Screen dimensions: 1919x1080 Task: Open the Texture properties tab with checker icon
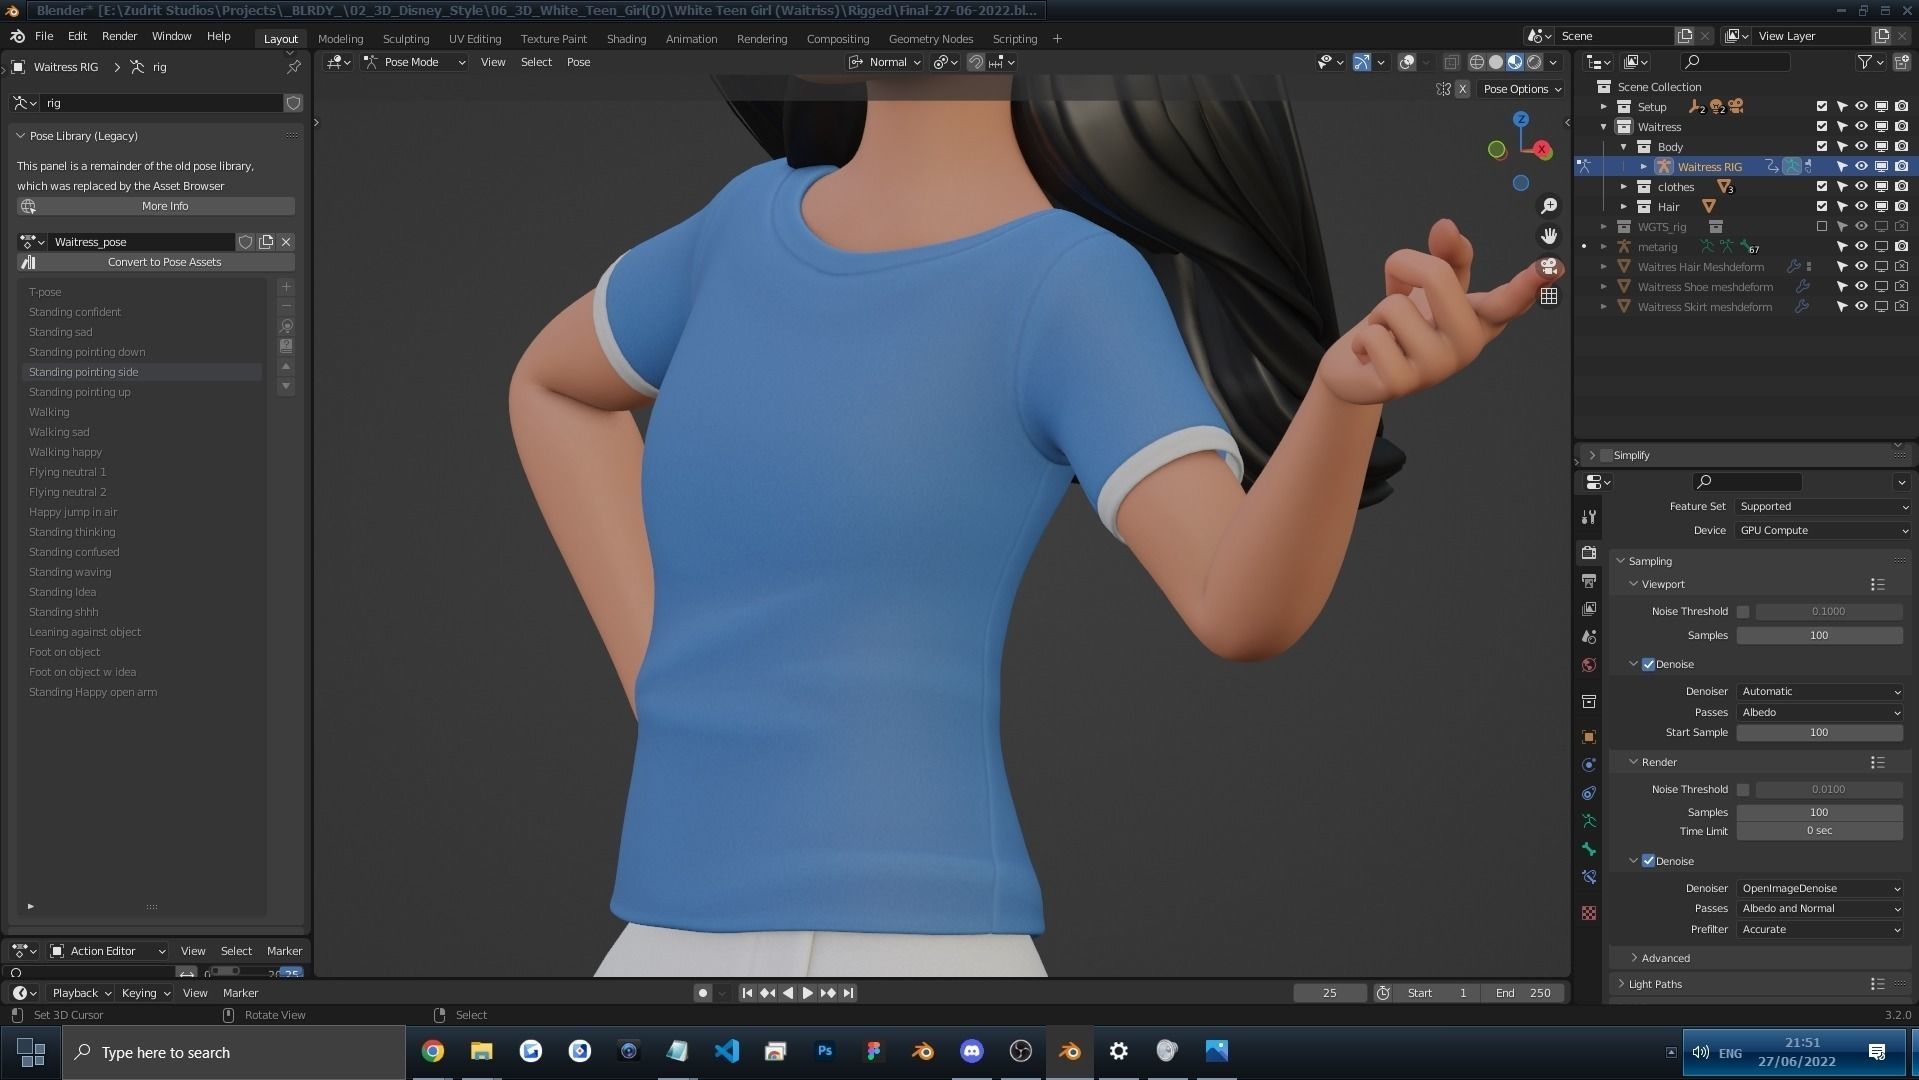click(1588, 913)
